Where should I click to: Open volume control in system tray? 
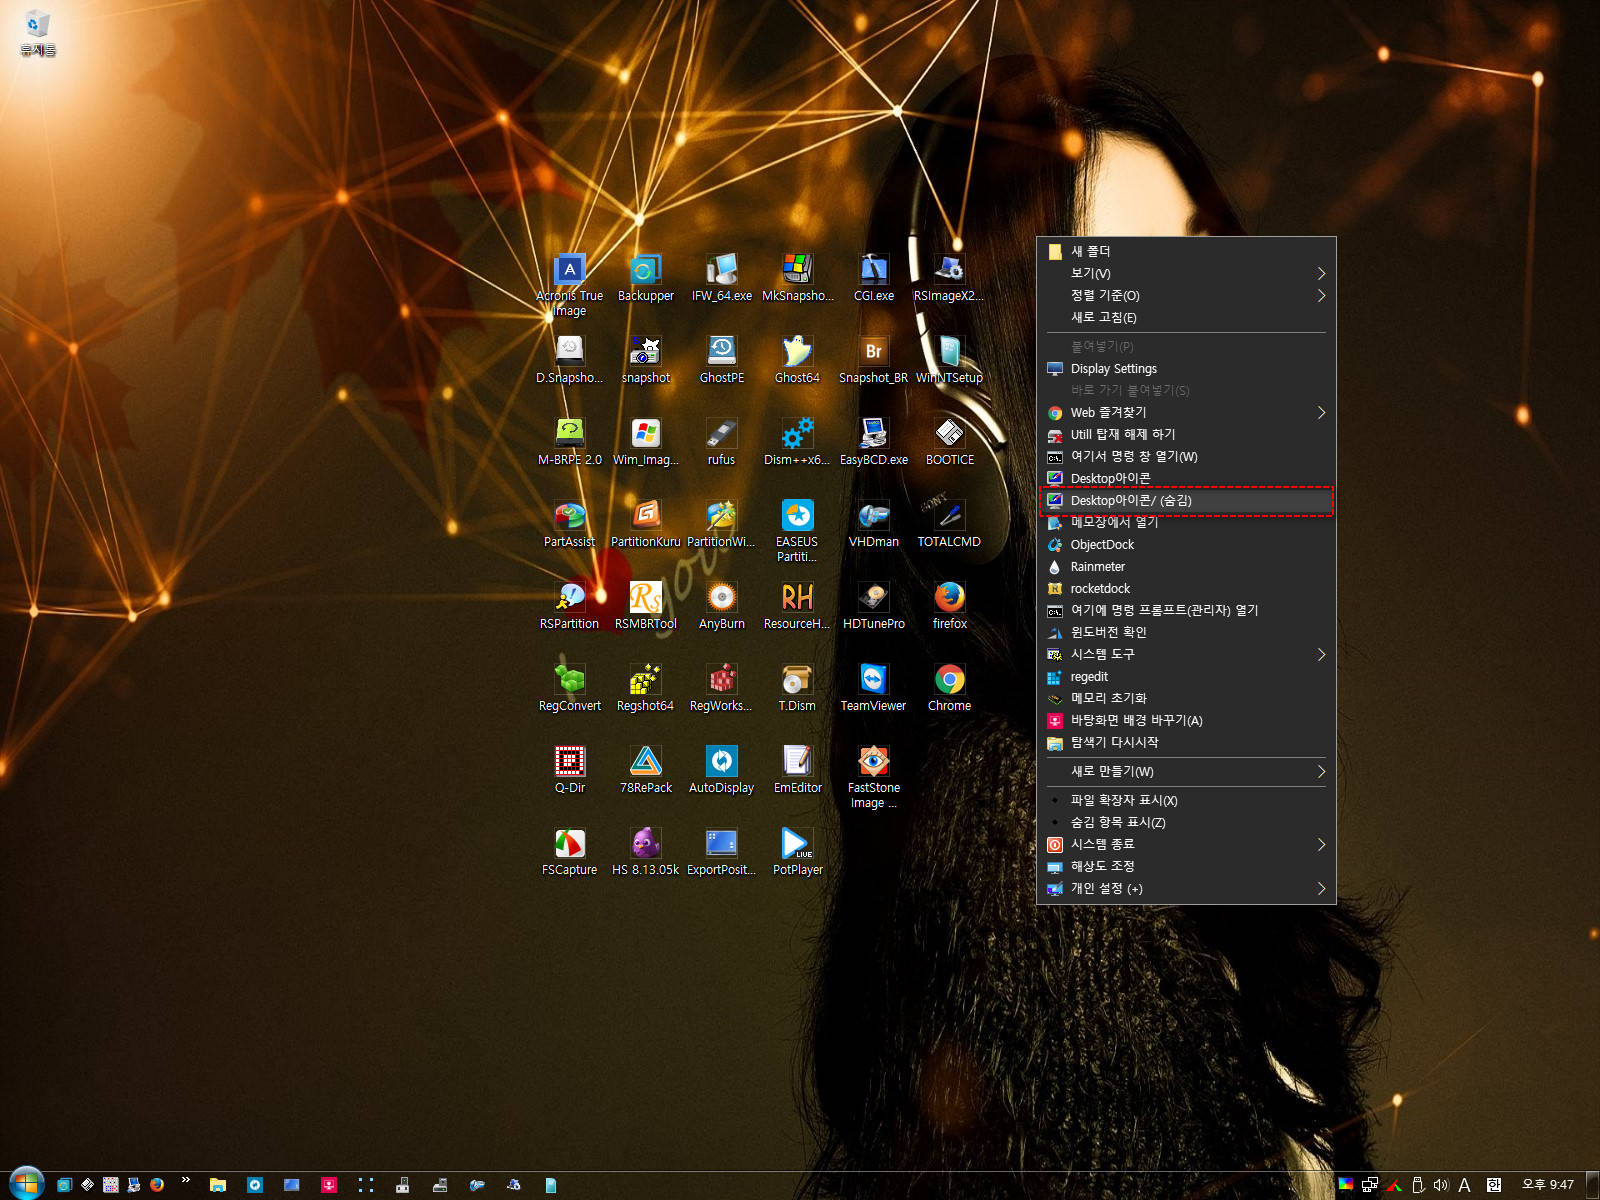tap(1440, 1185)
